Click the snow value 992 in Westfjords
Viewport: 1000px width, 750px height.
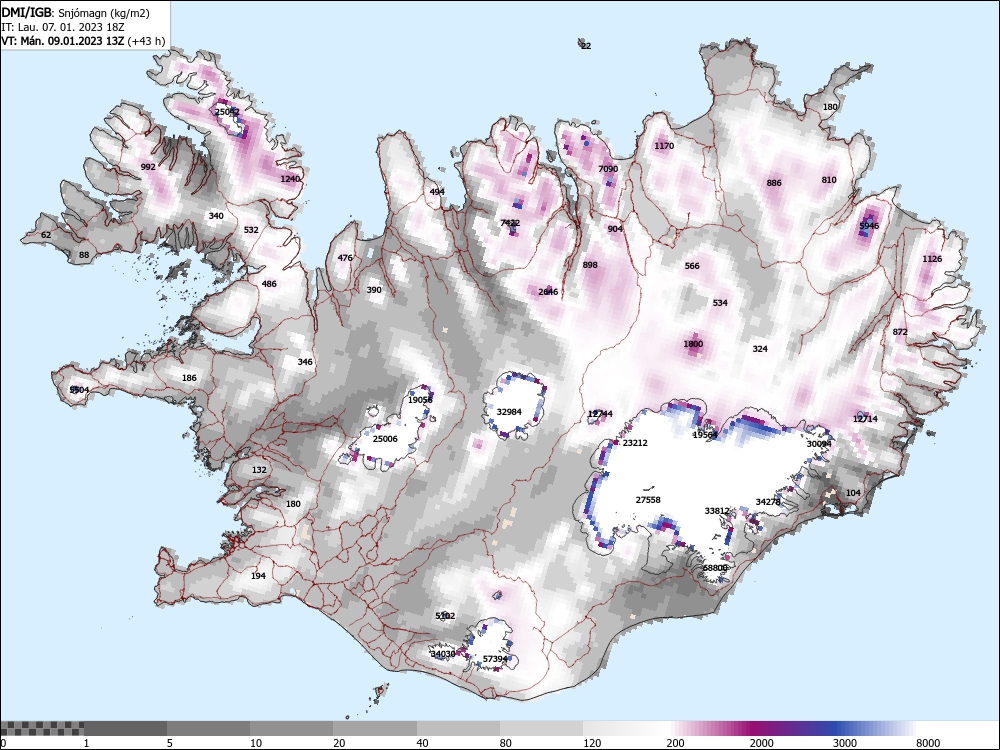(x=148, y=167)
